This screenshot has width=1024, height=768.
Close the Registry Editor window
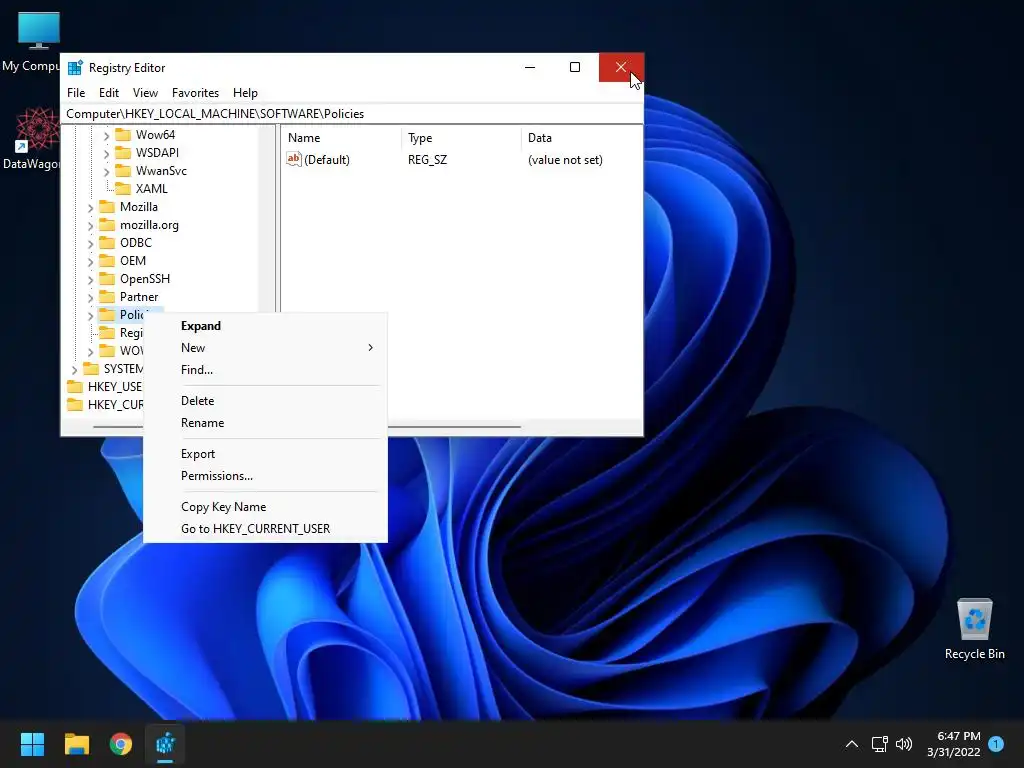(x=620, y=67)
